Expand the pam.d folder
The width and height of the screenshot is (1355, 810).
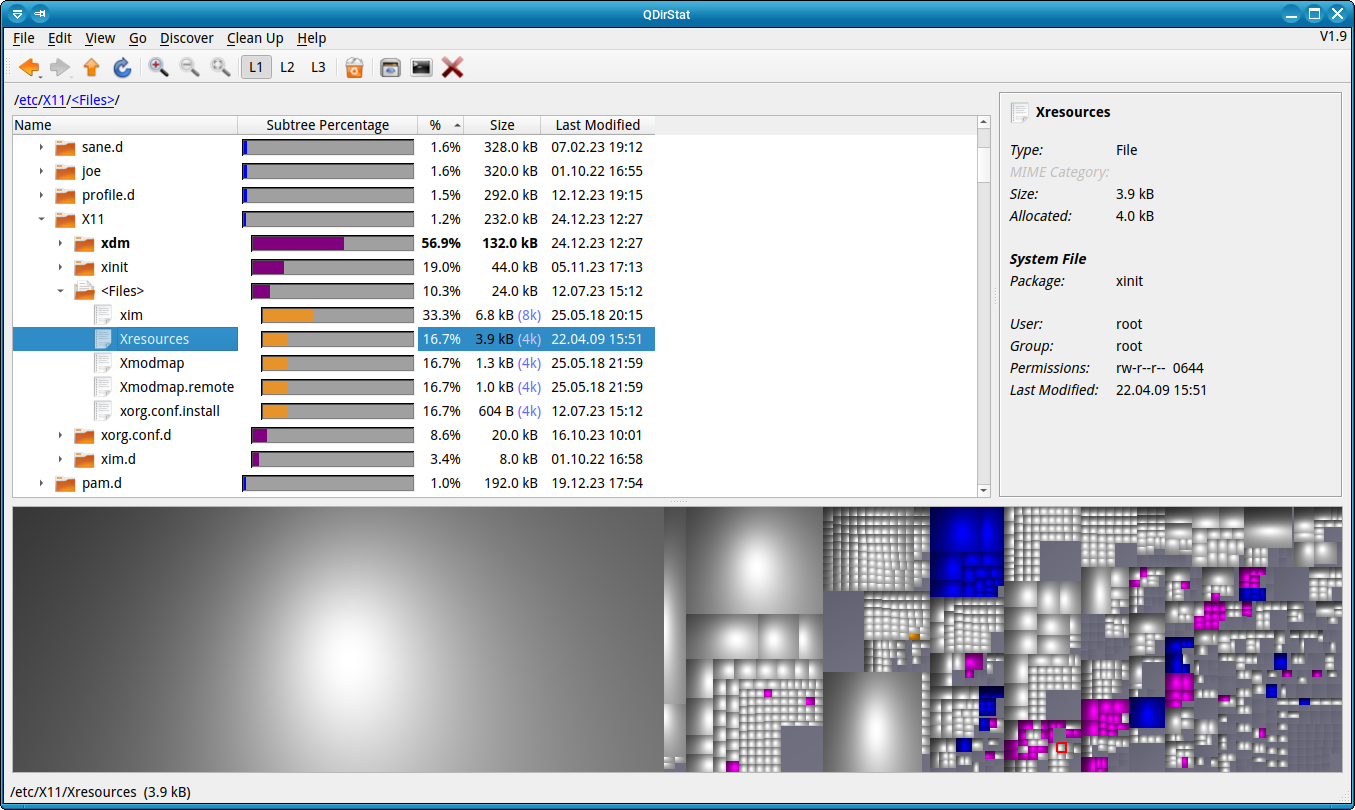click(x=41, y=483)
